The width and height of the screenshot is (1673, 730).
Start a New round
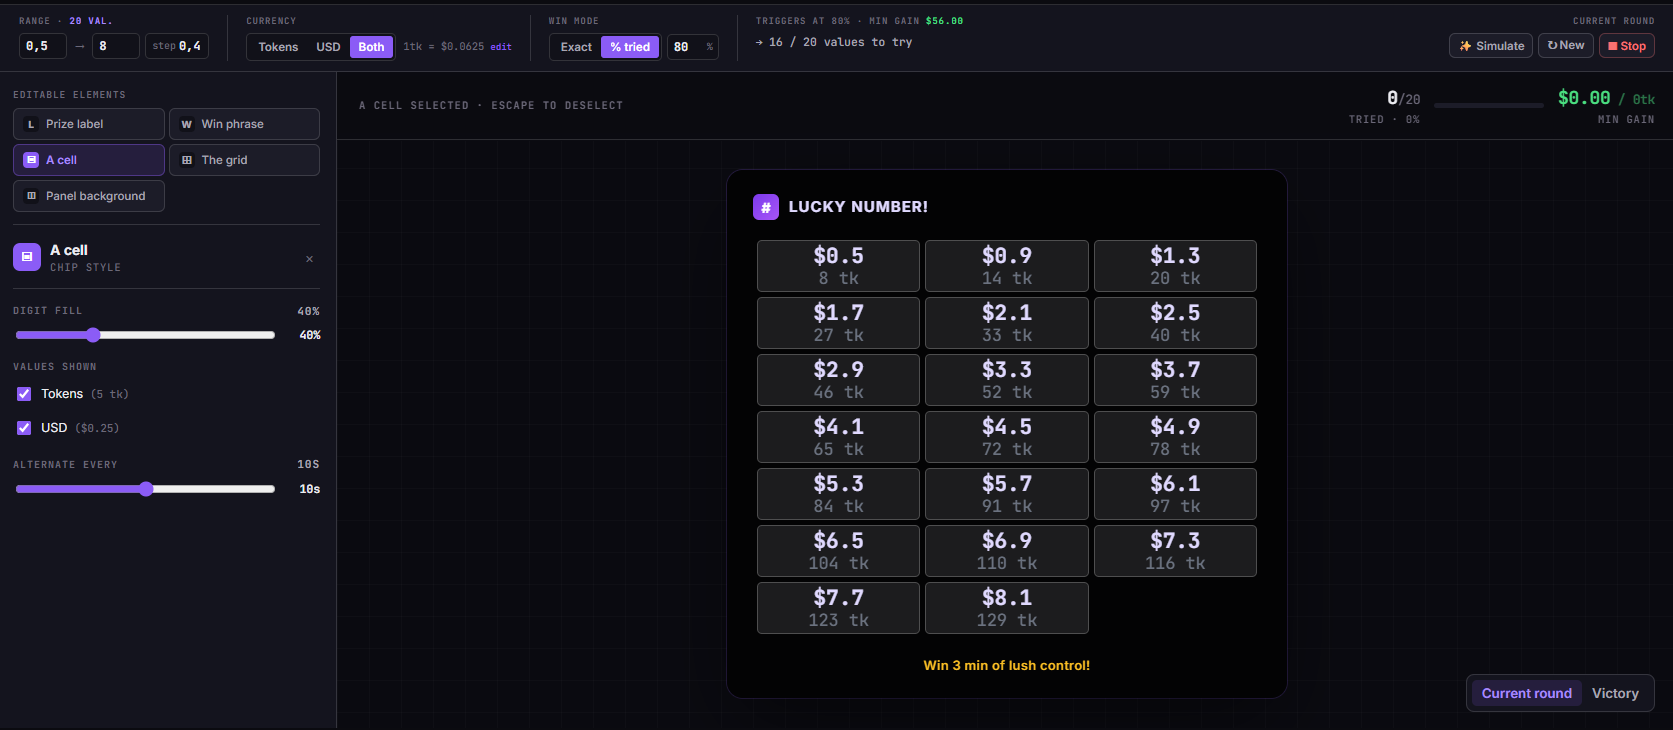[1566, 45]
